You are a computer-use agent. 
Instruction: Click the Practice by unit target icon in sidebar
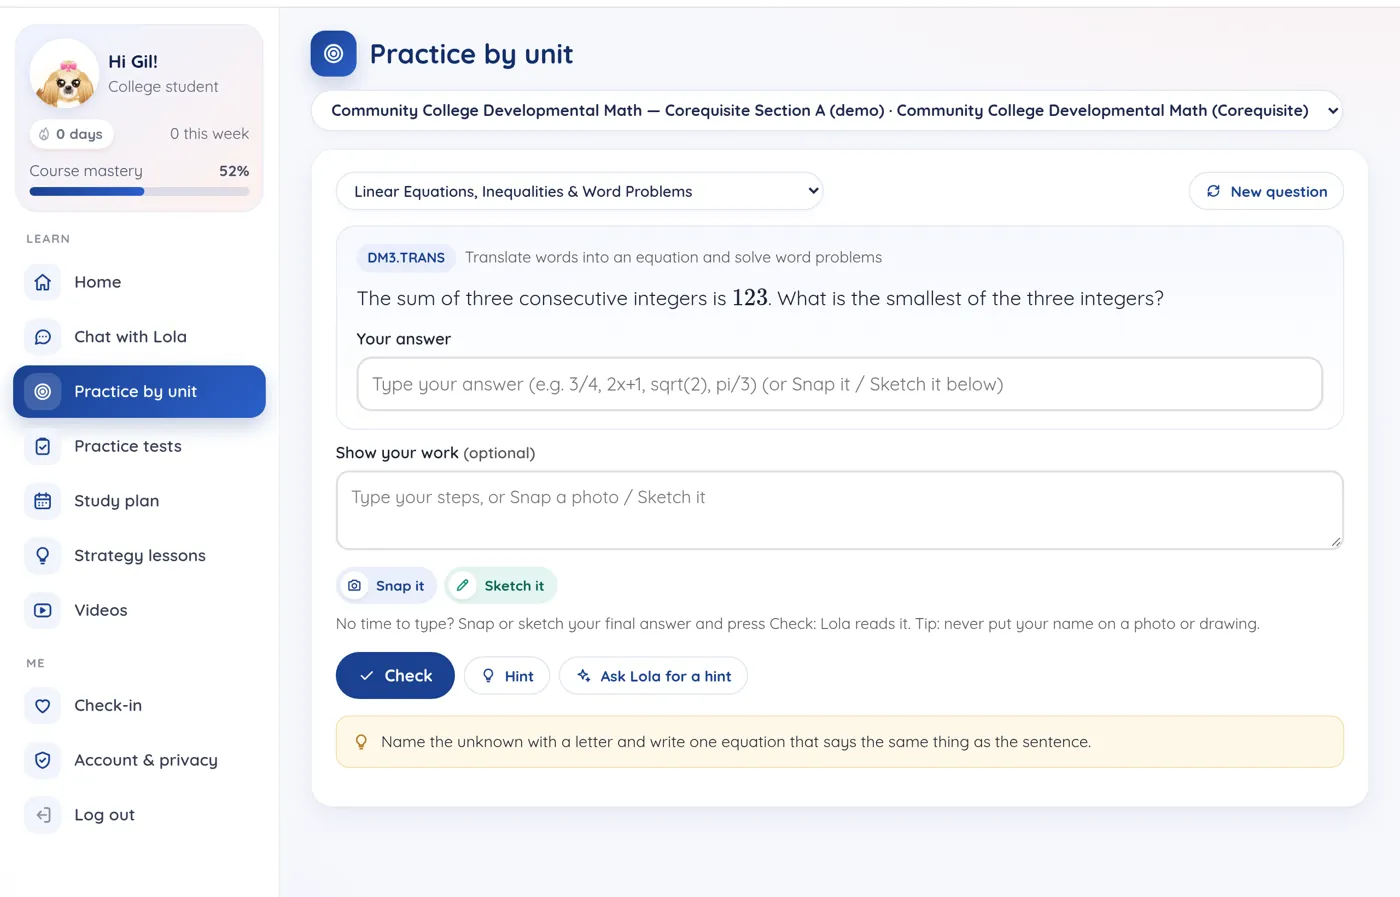click(x=43, y=391)
